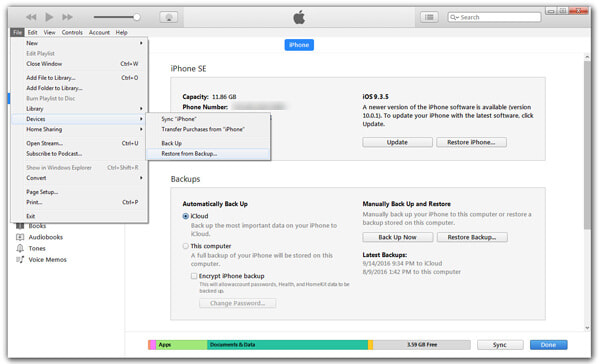Image resolution: width=600 pixels, height=364 pixels.
Task: Select Transfer Purchases from iPhone
Action: coord(208,129)
